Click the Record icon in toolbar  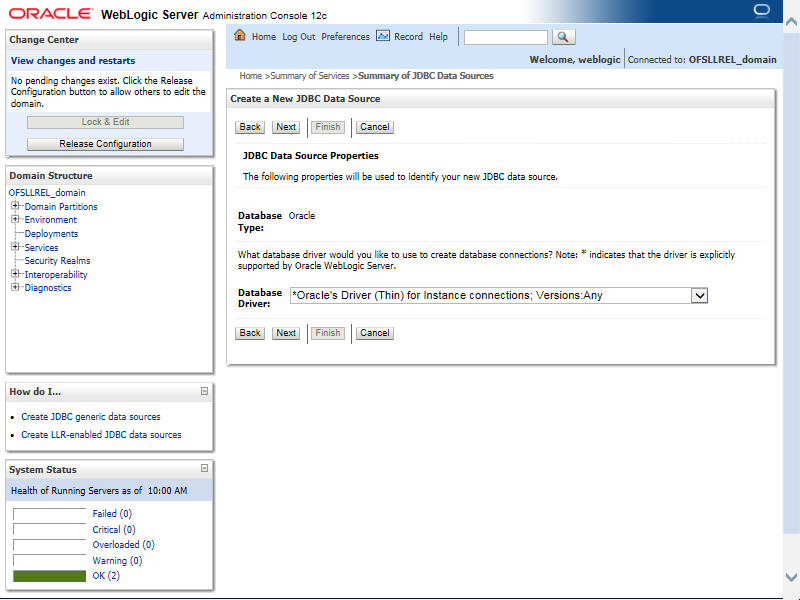(383, 36)
